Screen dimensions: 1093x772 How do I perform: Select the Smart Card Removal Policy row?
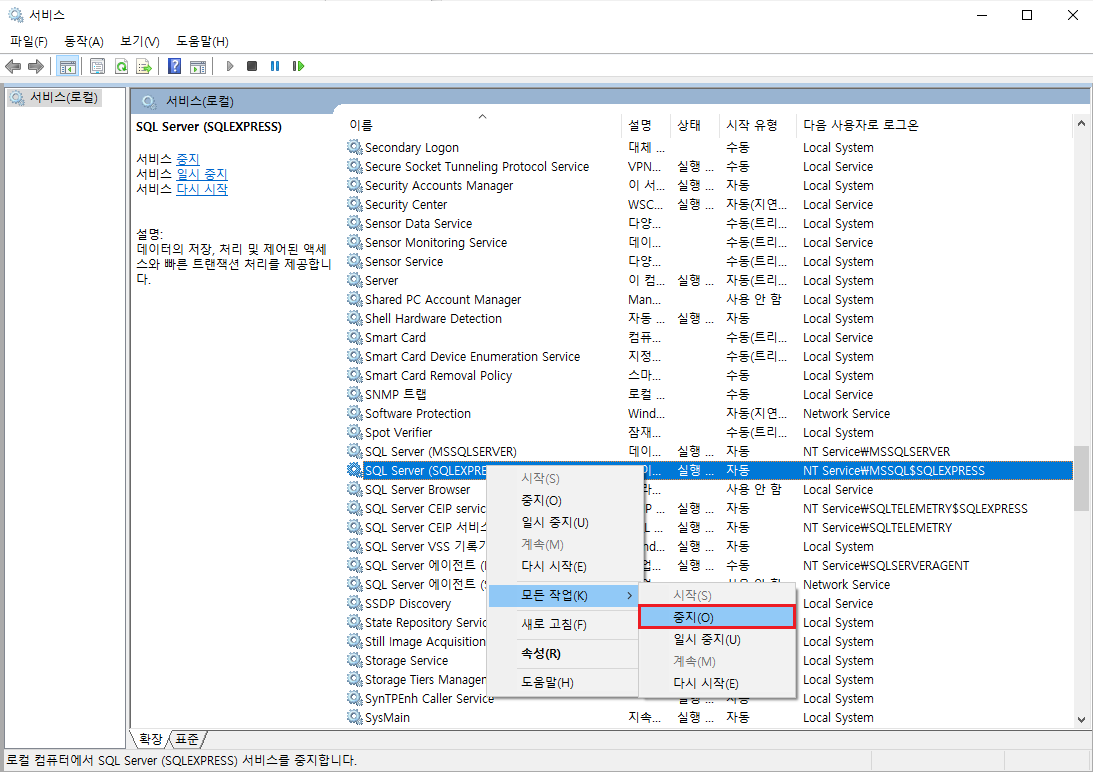pos(709,375)
